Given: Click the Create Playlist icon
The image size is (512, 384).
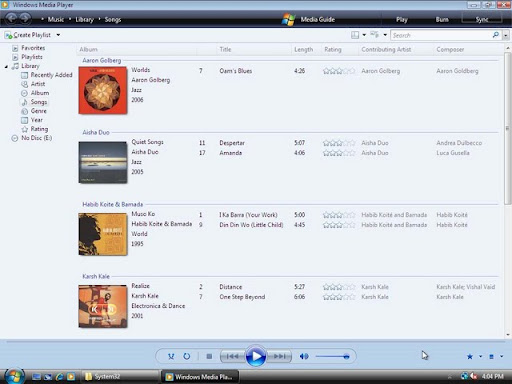Looking at the screenshot, I should tap(8, 35).
